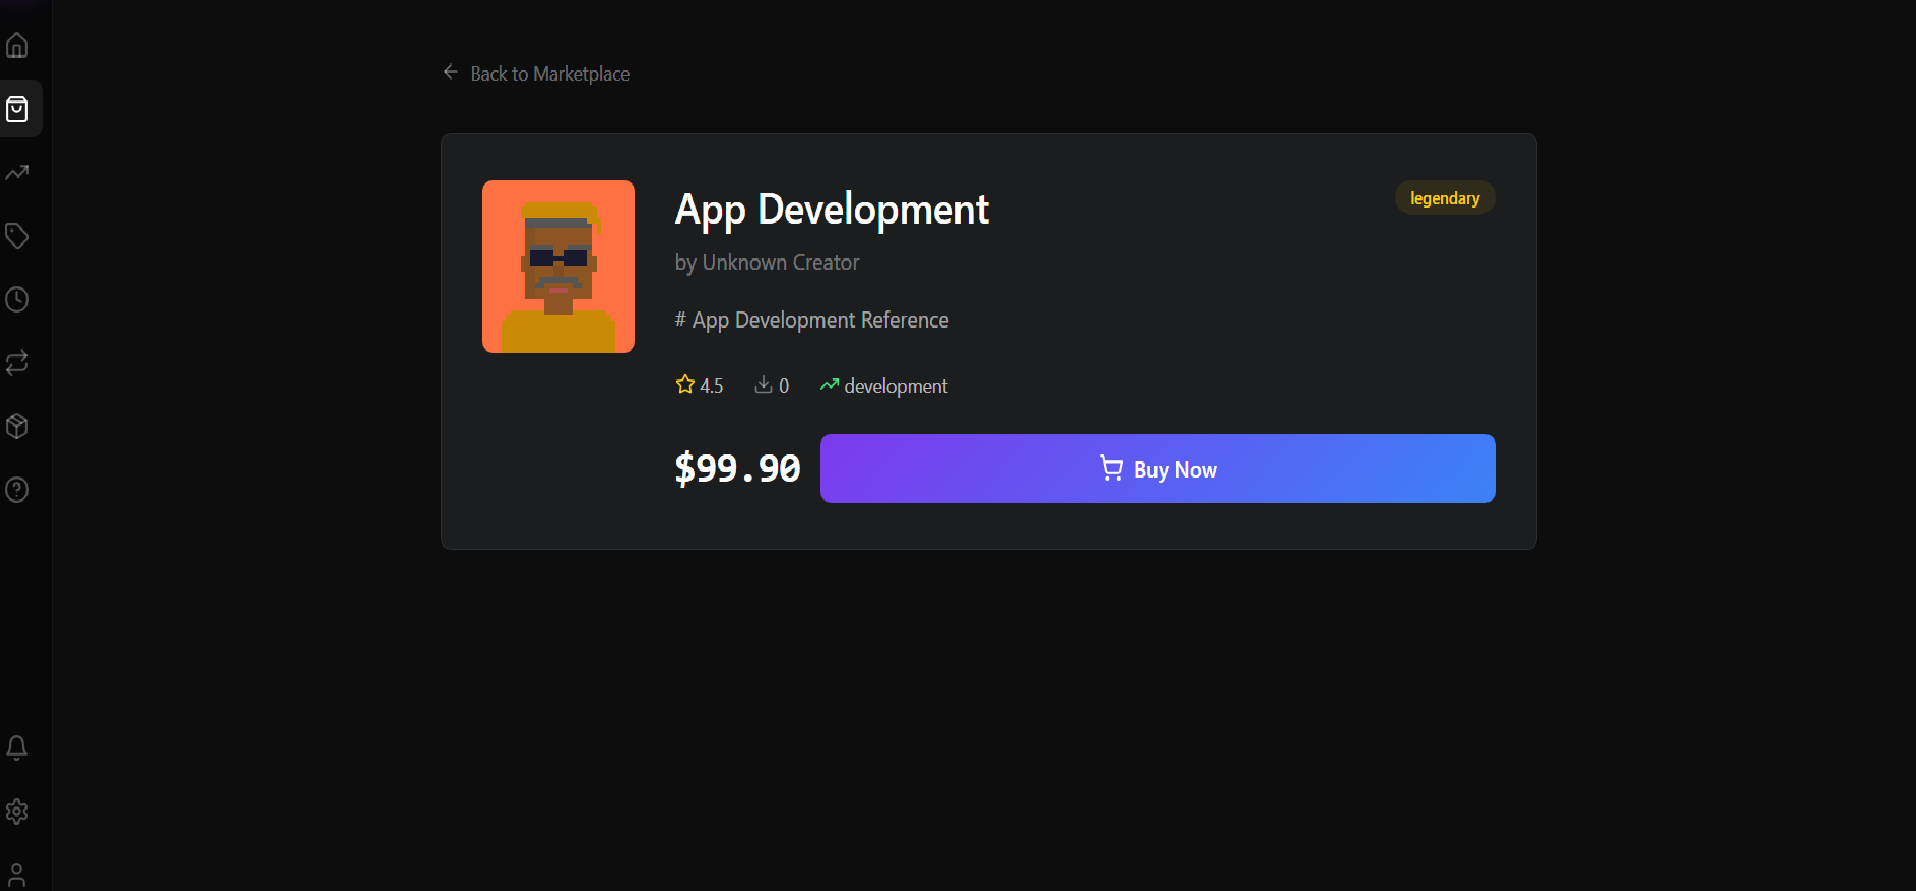The height and width of the screenshot is (891, 1916).
Task: Click the pixel avatar thumbnail image
Action: (558, 266)
